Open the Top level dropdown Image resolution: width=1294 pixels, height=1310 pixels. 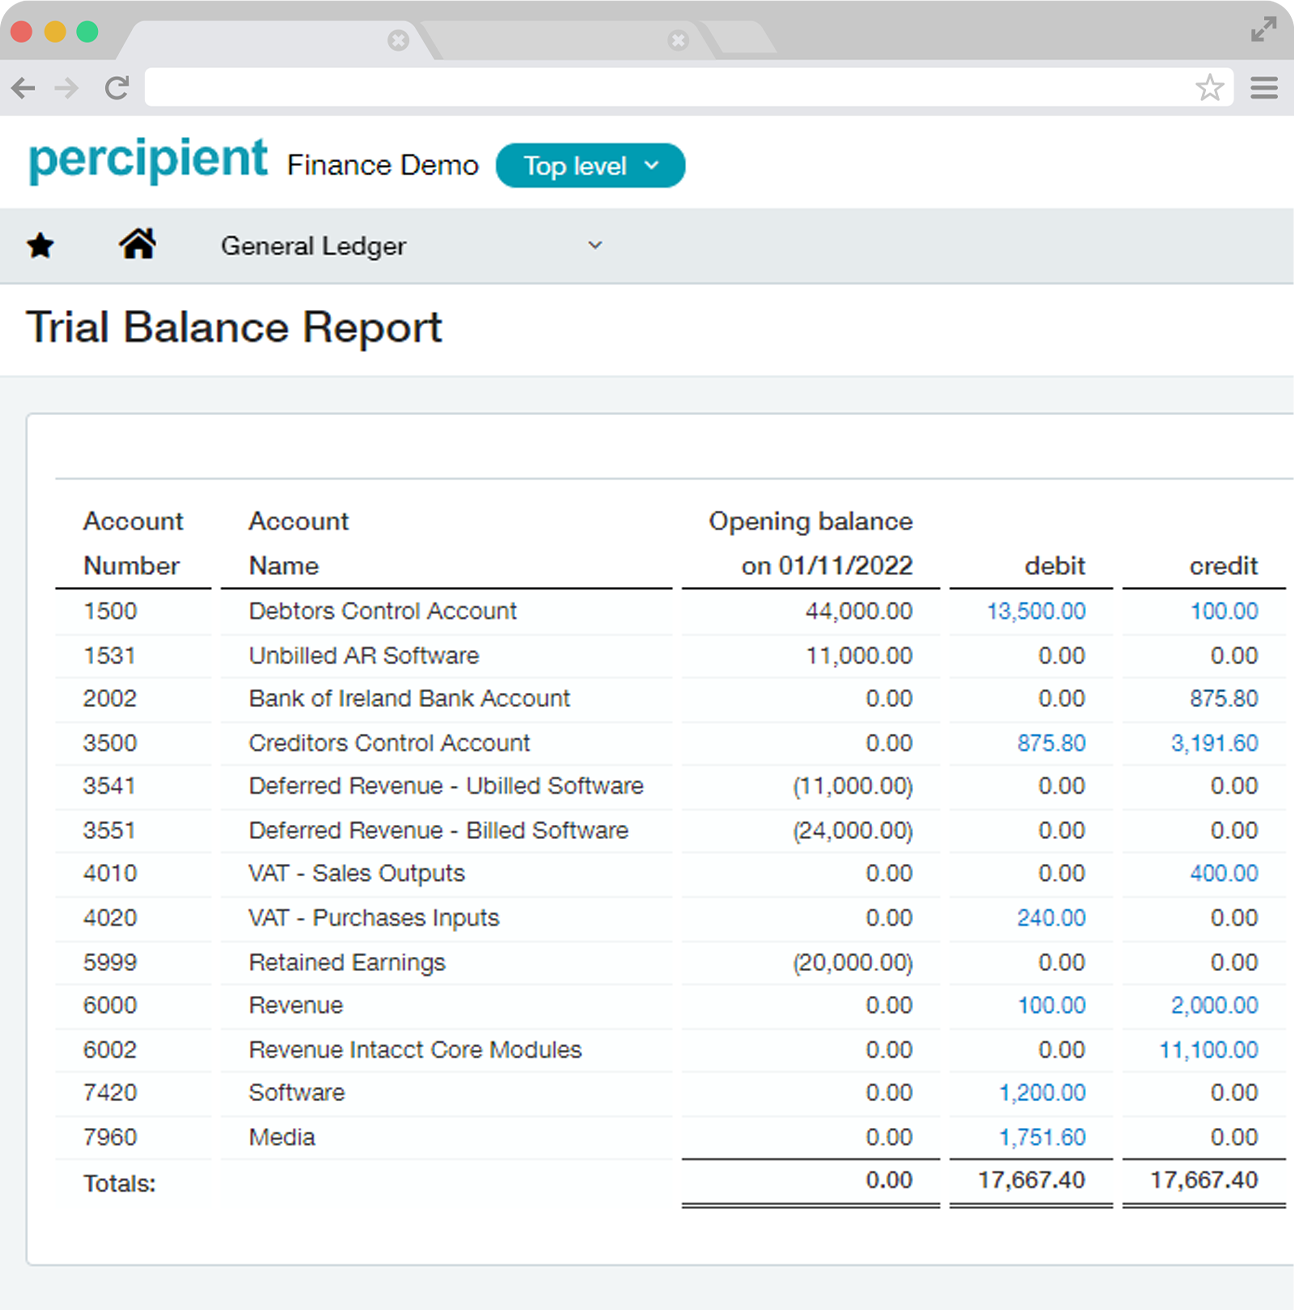pyautogui.click(x=590, y=166)
